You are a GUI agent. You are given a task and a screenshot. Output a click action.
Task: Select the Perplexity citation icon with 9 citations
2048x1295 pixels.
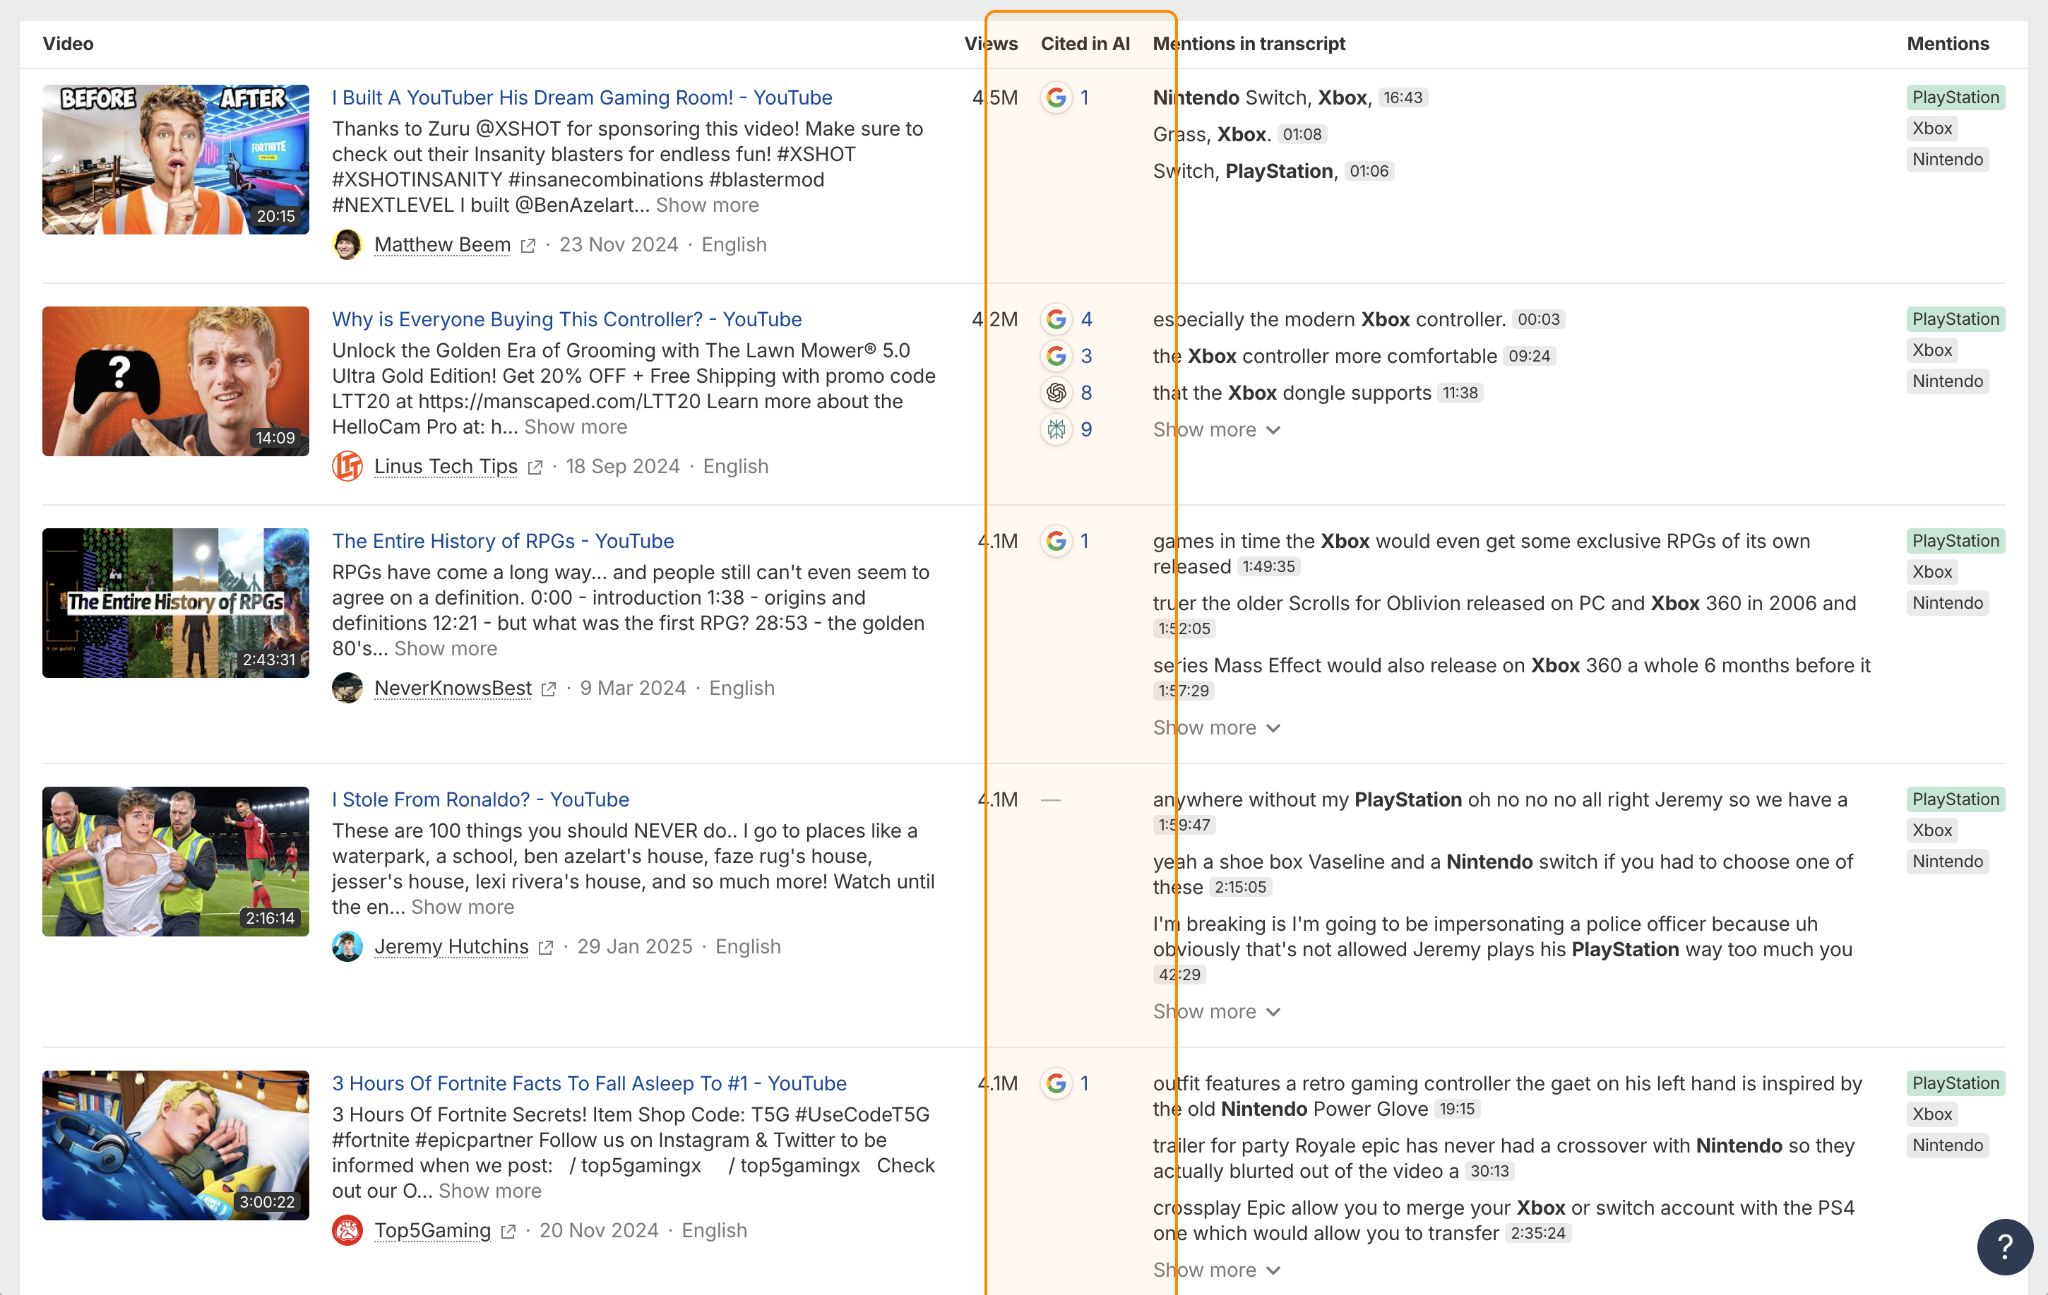pyautogui.click(x=1054, y=429)
